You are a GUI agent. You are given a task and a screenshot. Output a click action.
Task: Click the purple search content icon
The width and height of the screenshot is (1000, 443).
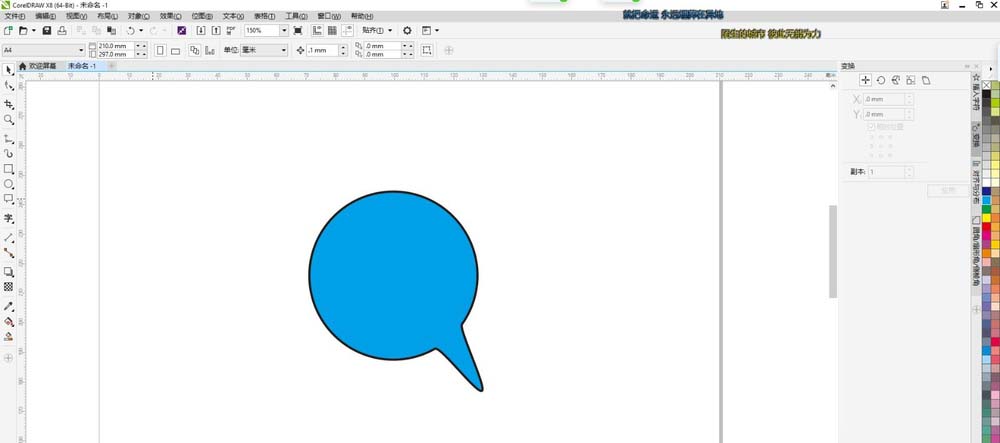(x=182, y=31)
